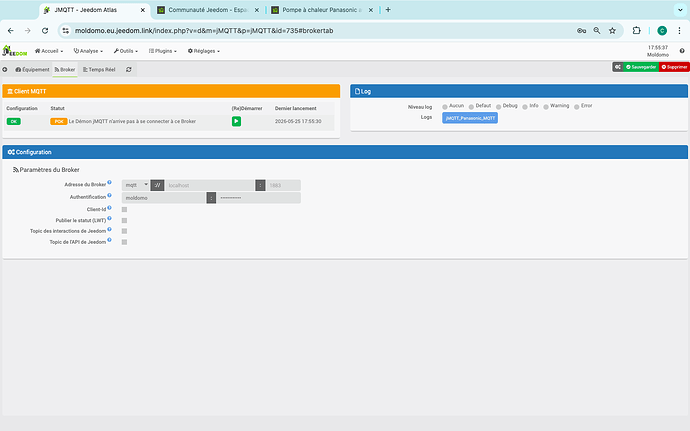Switch to Communauté Jeedom browser tab
Screen dimensions: 690x431
click(x=208, y=10)
